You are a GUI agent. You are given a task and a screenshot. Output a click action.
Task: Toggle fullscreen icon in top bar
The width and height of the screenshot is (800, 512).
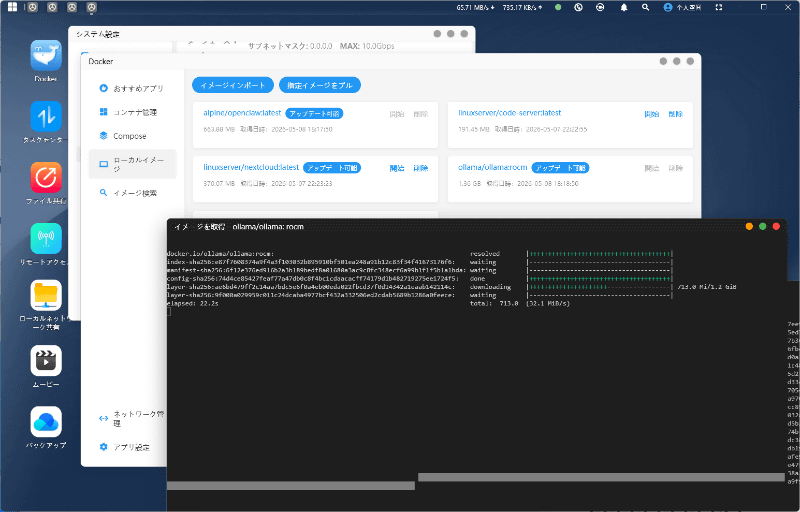719,7
